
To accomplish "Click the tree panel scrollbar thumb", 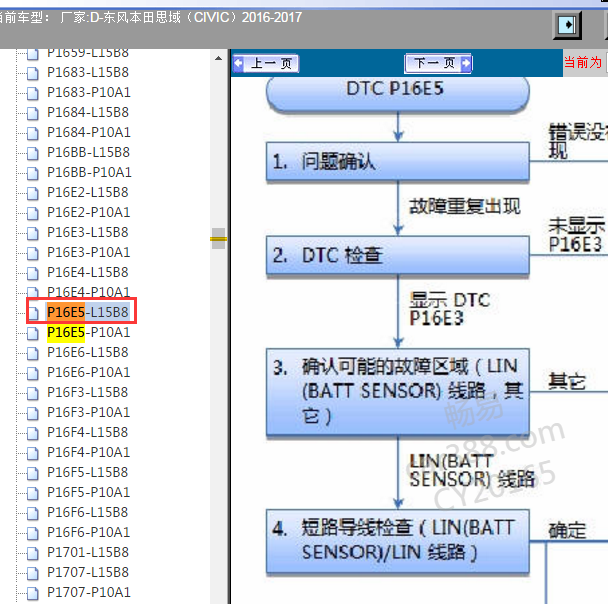I will [218, 238].
